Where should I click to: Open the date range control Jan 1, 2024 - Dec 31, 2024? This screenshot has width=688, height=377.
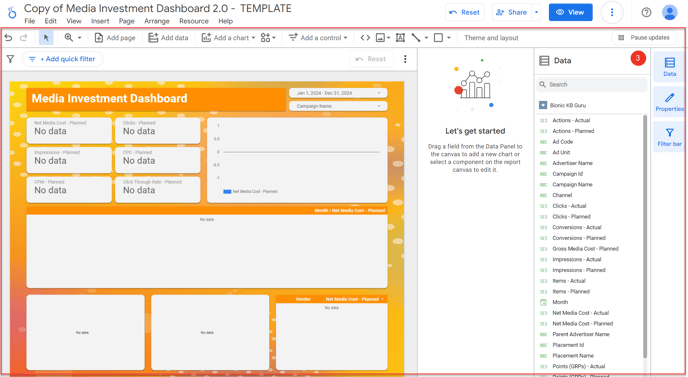pyautogui.click(x=338, y=93)
